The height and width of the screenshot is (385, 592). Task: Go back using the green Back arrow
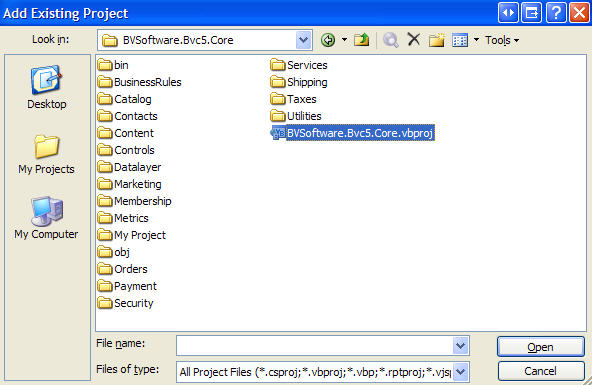pyautogui.click(x=328, y=40)
